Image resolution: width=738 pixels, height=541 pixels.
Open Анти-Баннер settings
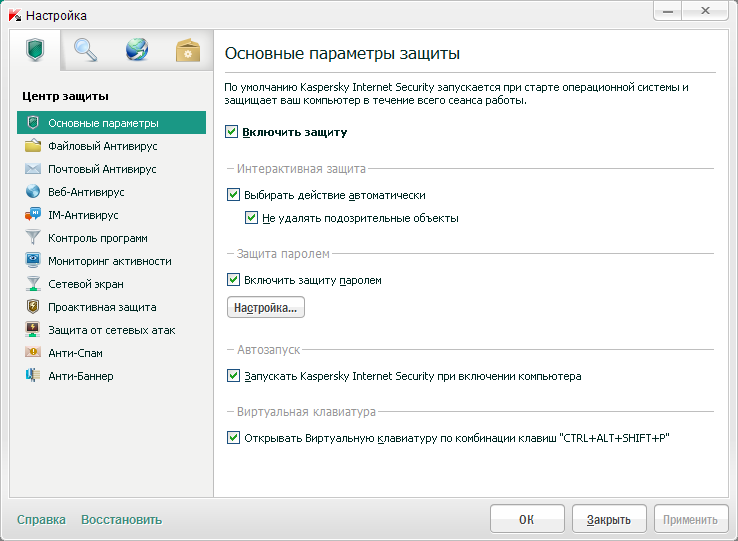pyautogui.click(x=111, y=376)
